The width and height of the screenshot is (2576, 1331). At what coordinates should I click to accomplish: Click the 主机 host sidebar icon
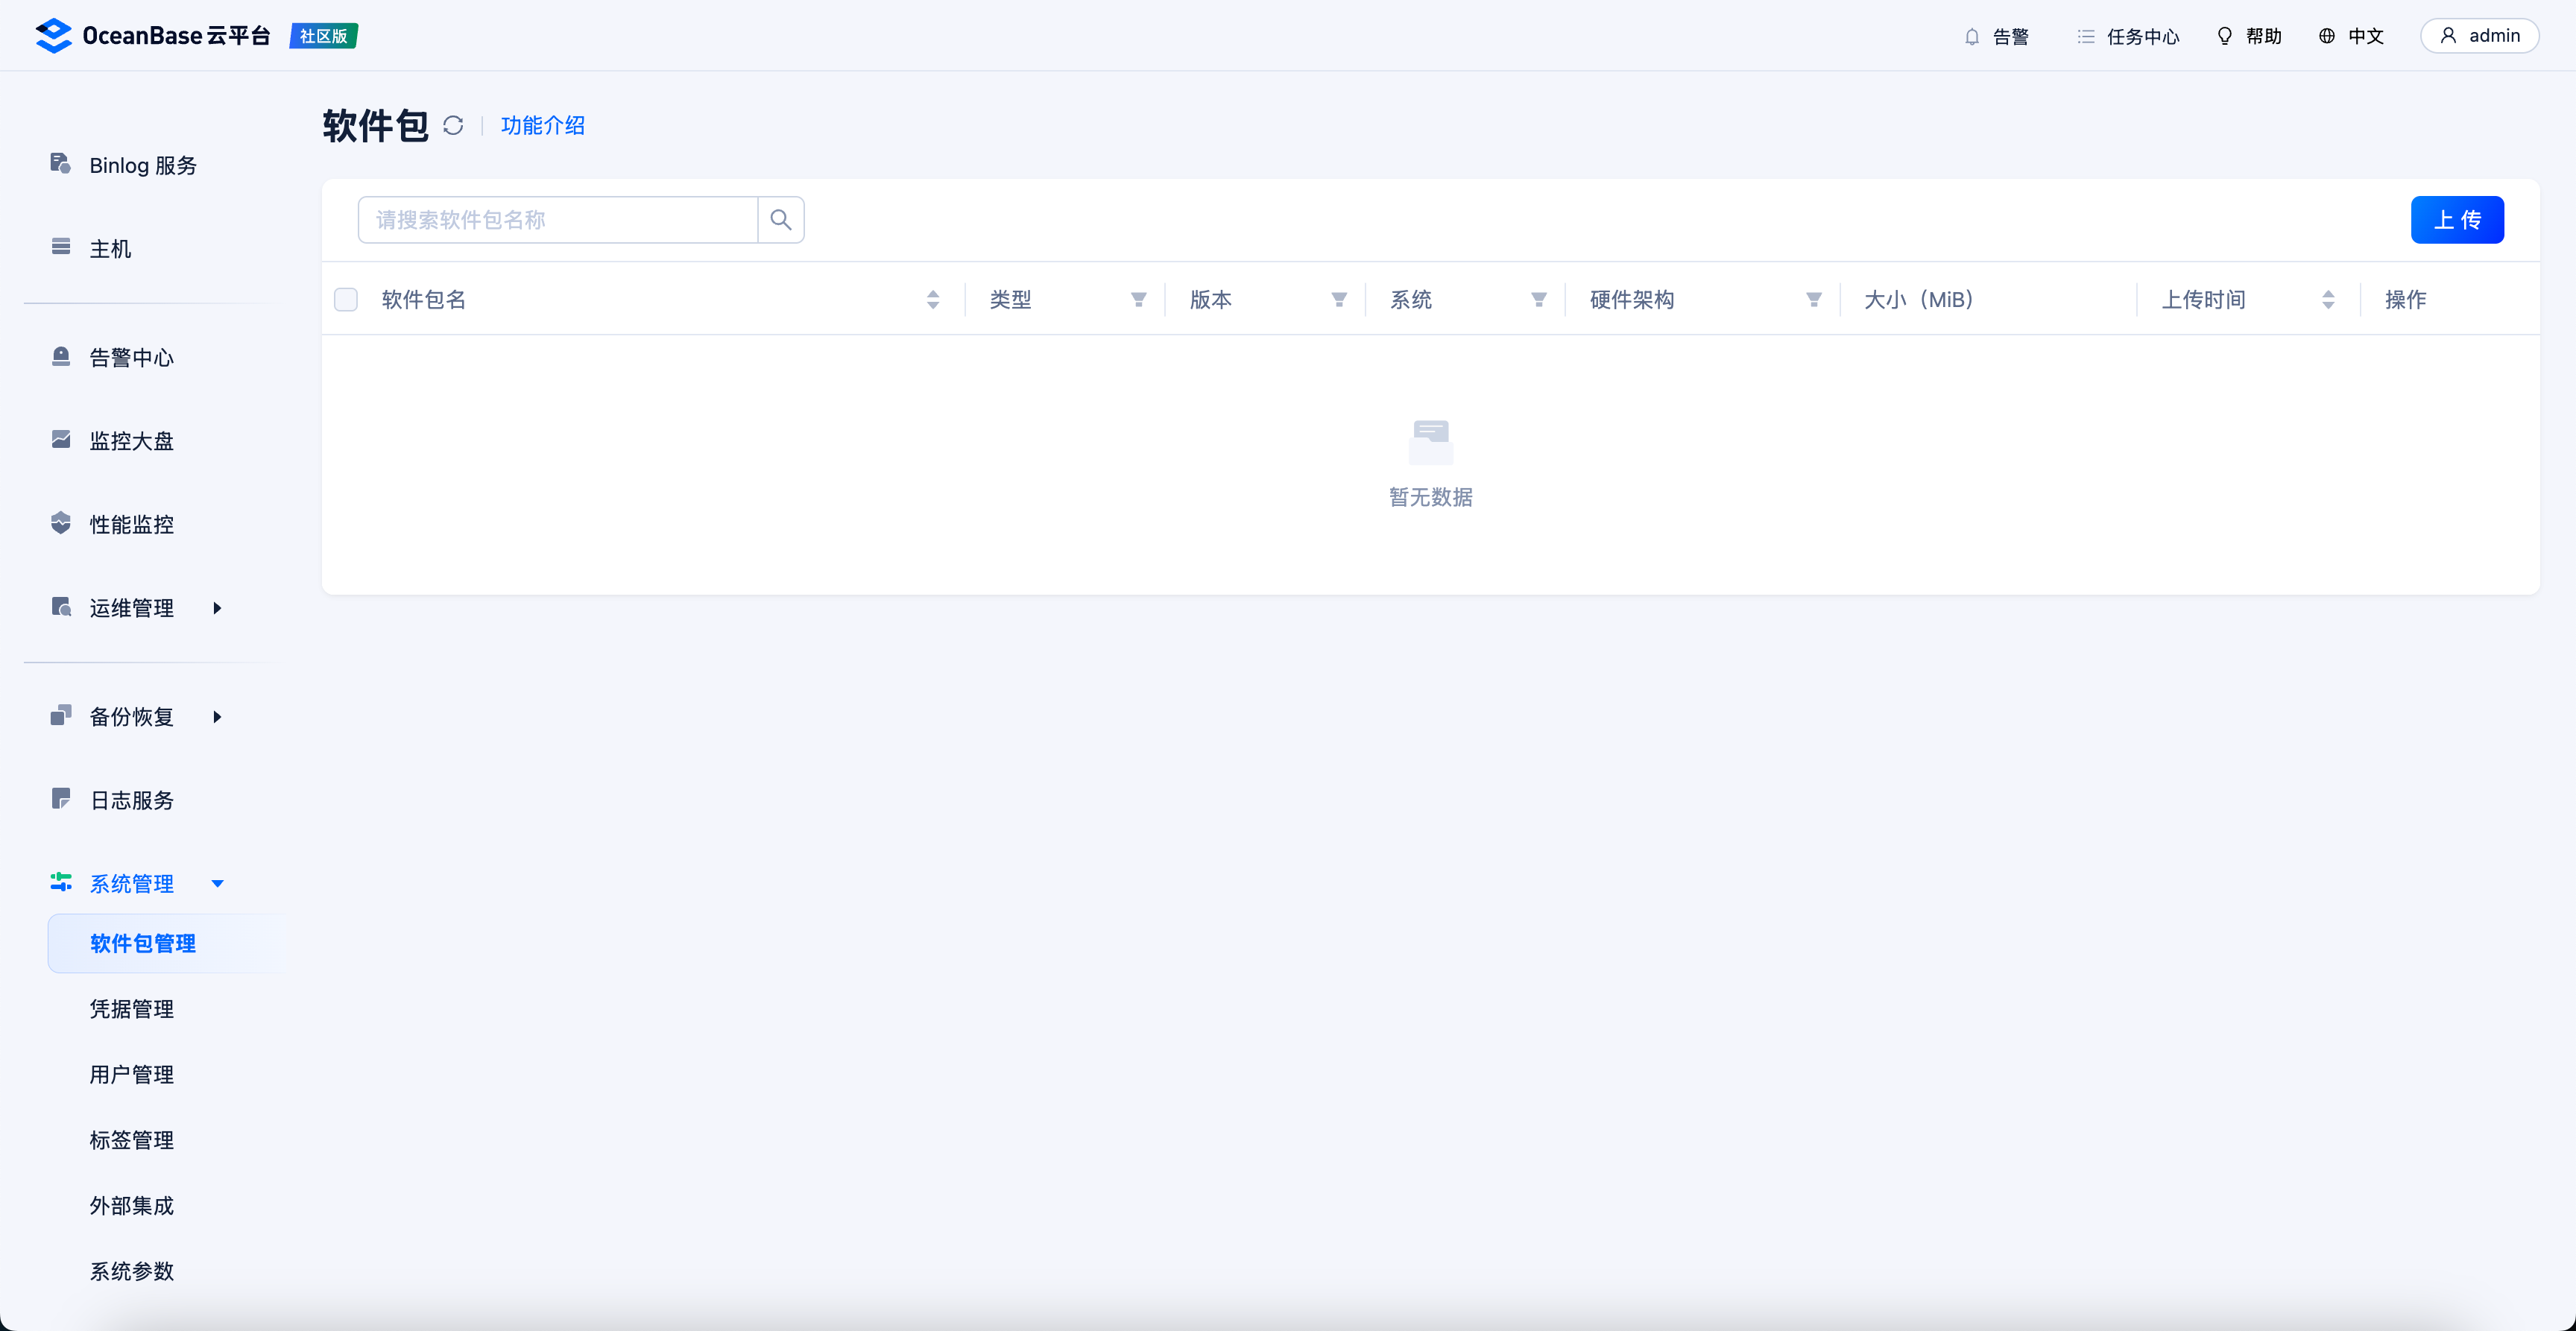coord(61,247)
